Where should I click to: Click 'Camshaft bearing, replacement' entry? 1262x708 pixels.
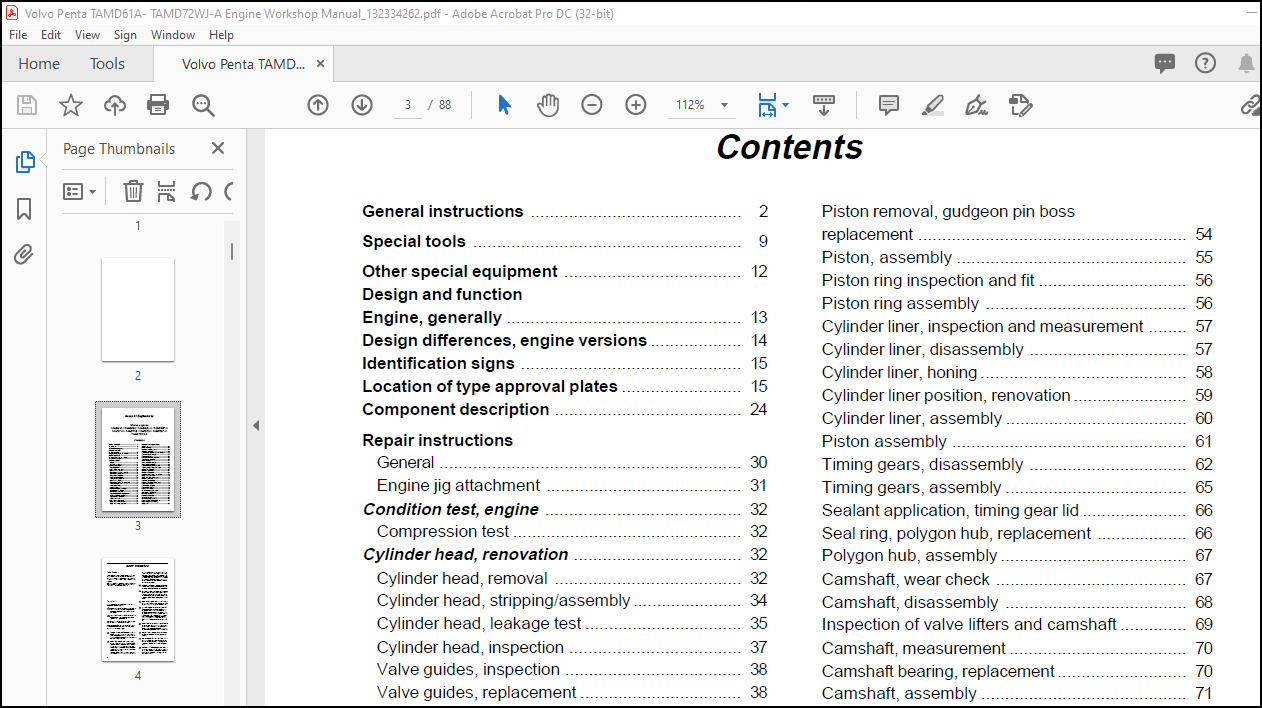pyautogui.click(x=1017, y=671)
